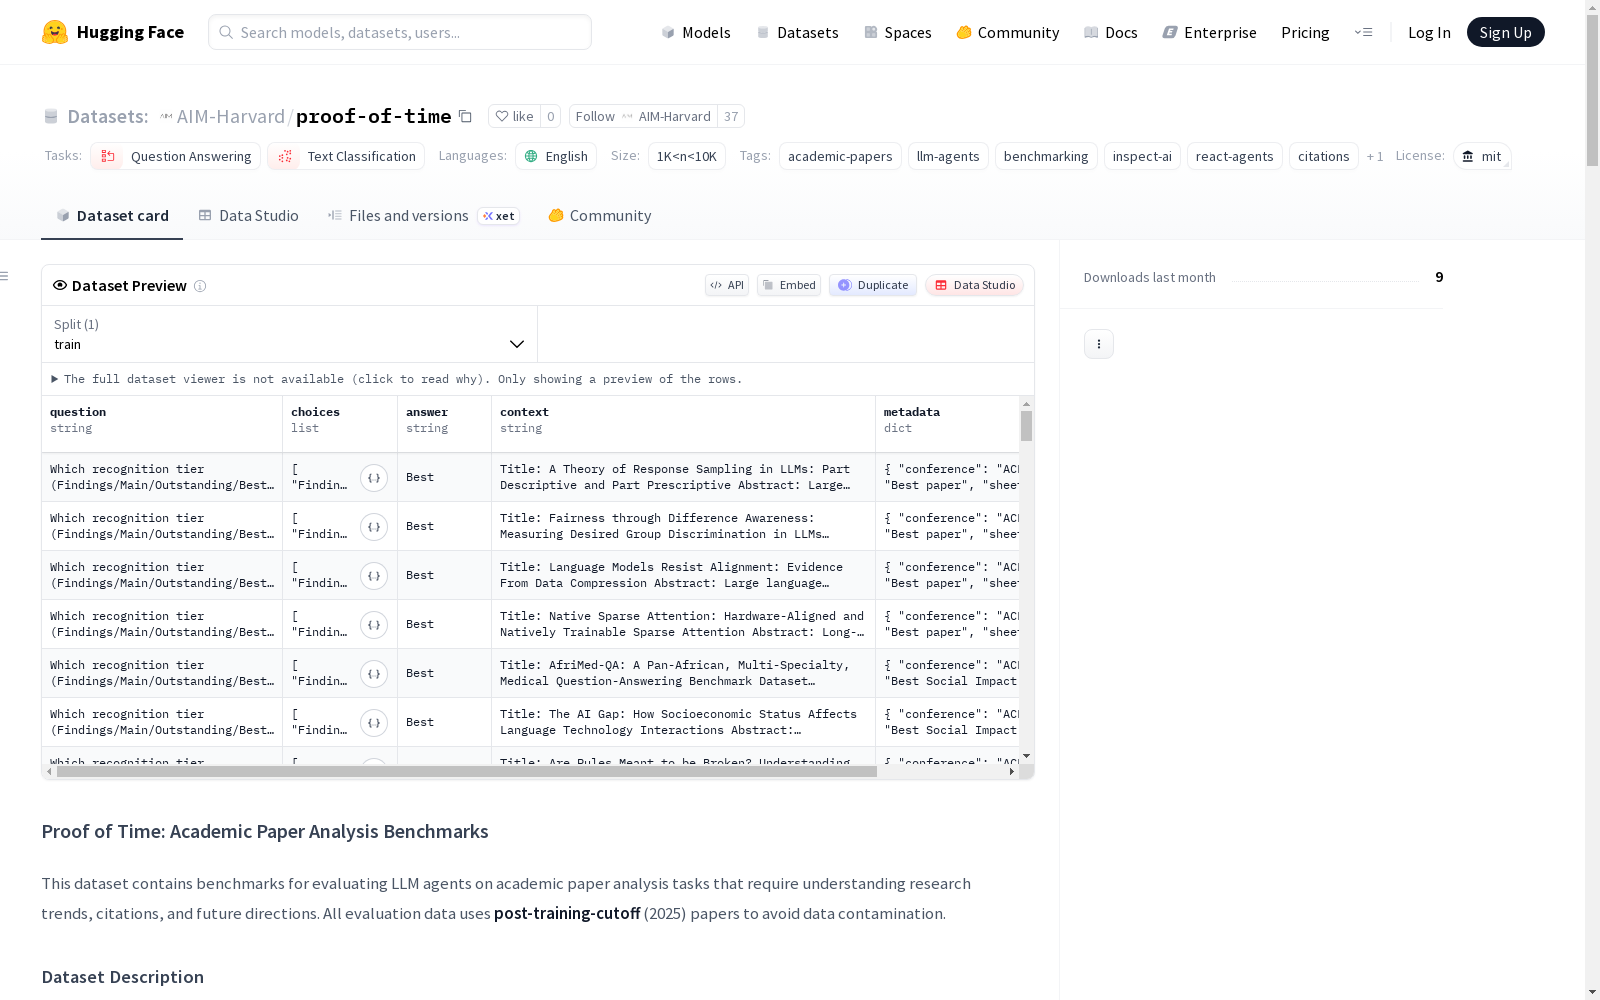Image resolution: width=1600 pixels, height=1000 pixels.
Task: Click the Proof of Time section heading
Action: (265, 832)
